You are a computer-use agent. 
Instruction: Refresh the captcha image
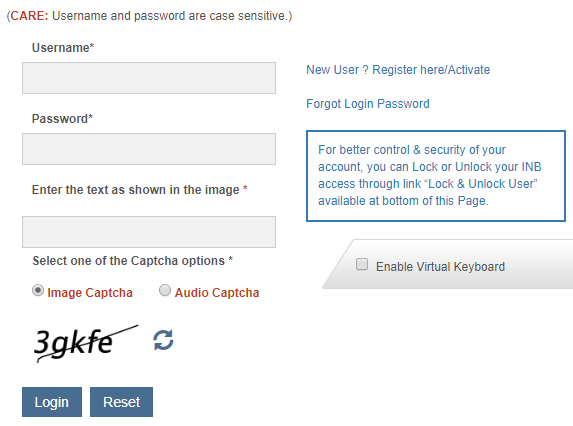pos(163,340)
